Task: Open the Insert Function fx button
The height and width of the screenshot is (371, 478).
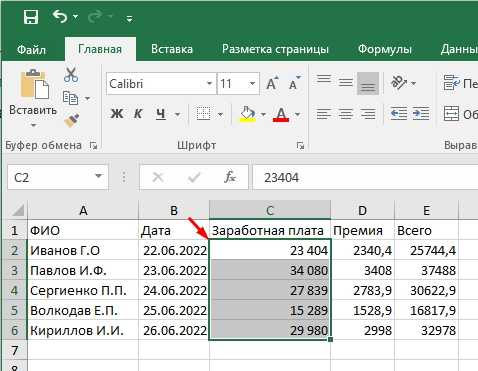Action: [x=230, y=177]
